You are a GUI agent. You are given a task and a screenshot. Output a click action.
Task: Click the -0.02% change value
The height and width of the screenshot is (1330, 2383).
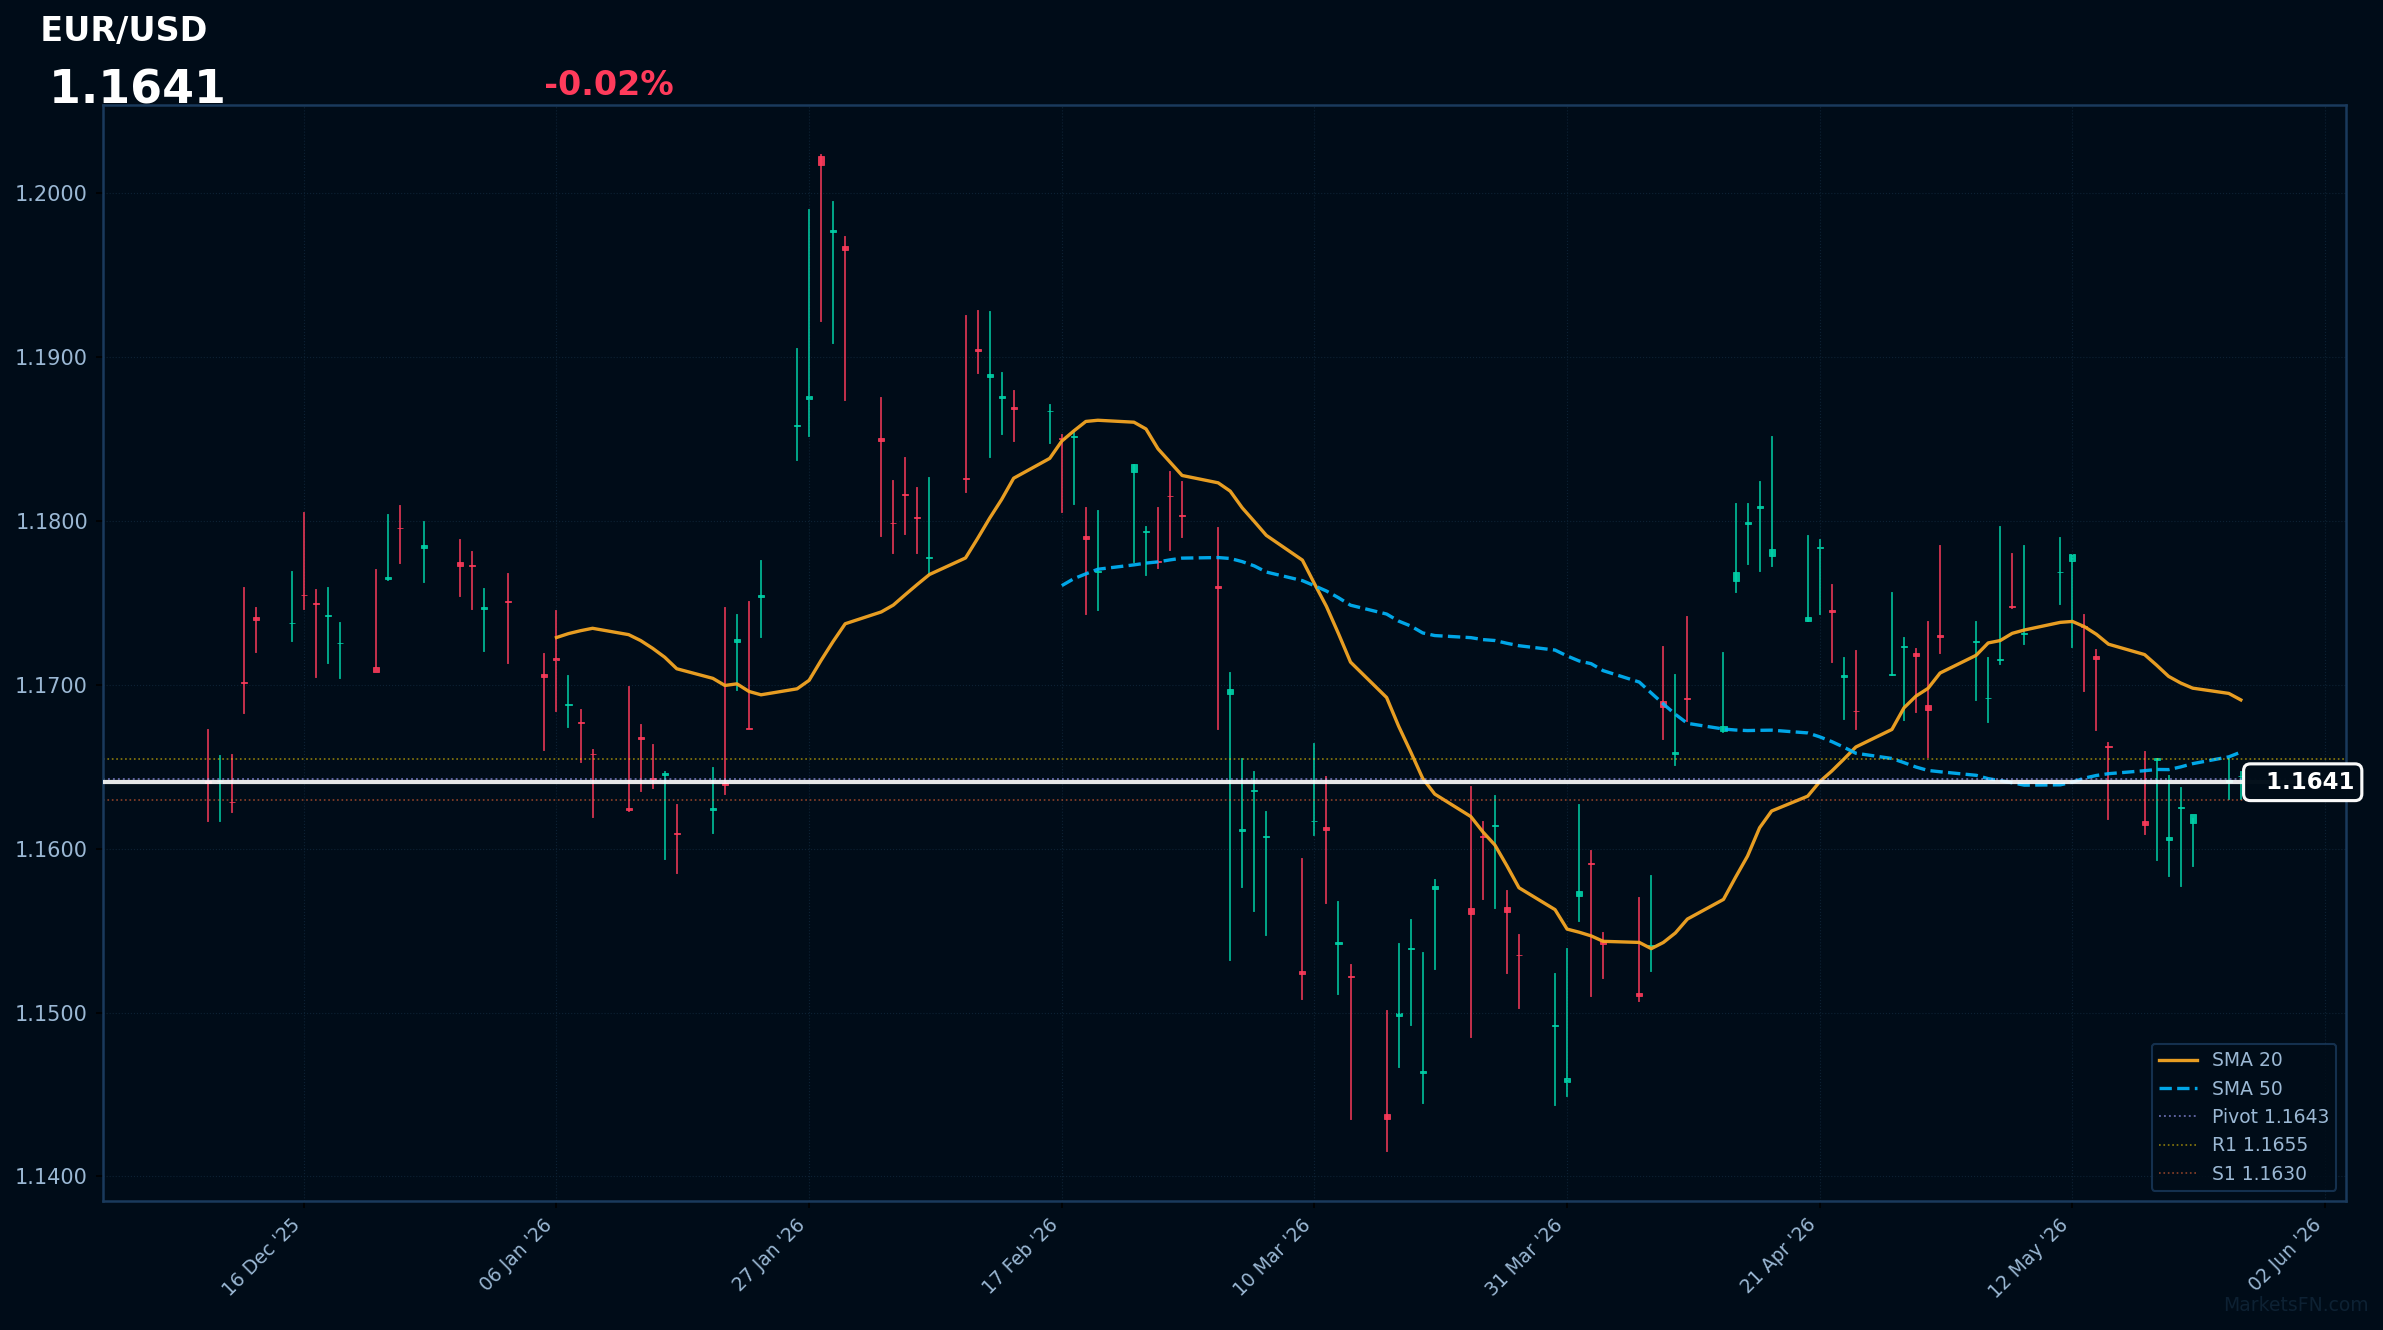click(x=608, y=84)
